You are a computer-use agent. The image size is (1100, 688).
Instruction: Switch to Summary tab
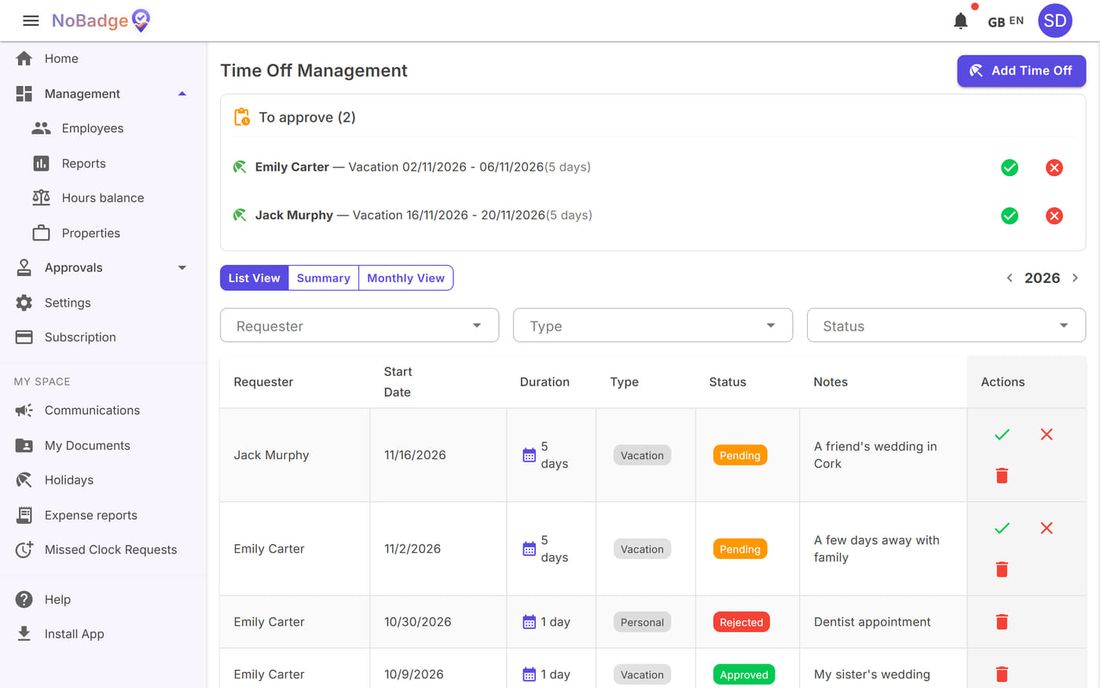click(x=323, y=278)
